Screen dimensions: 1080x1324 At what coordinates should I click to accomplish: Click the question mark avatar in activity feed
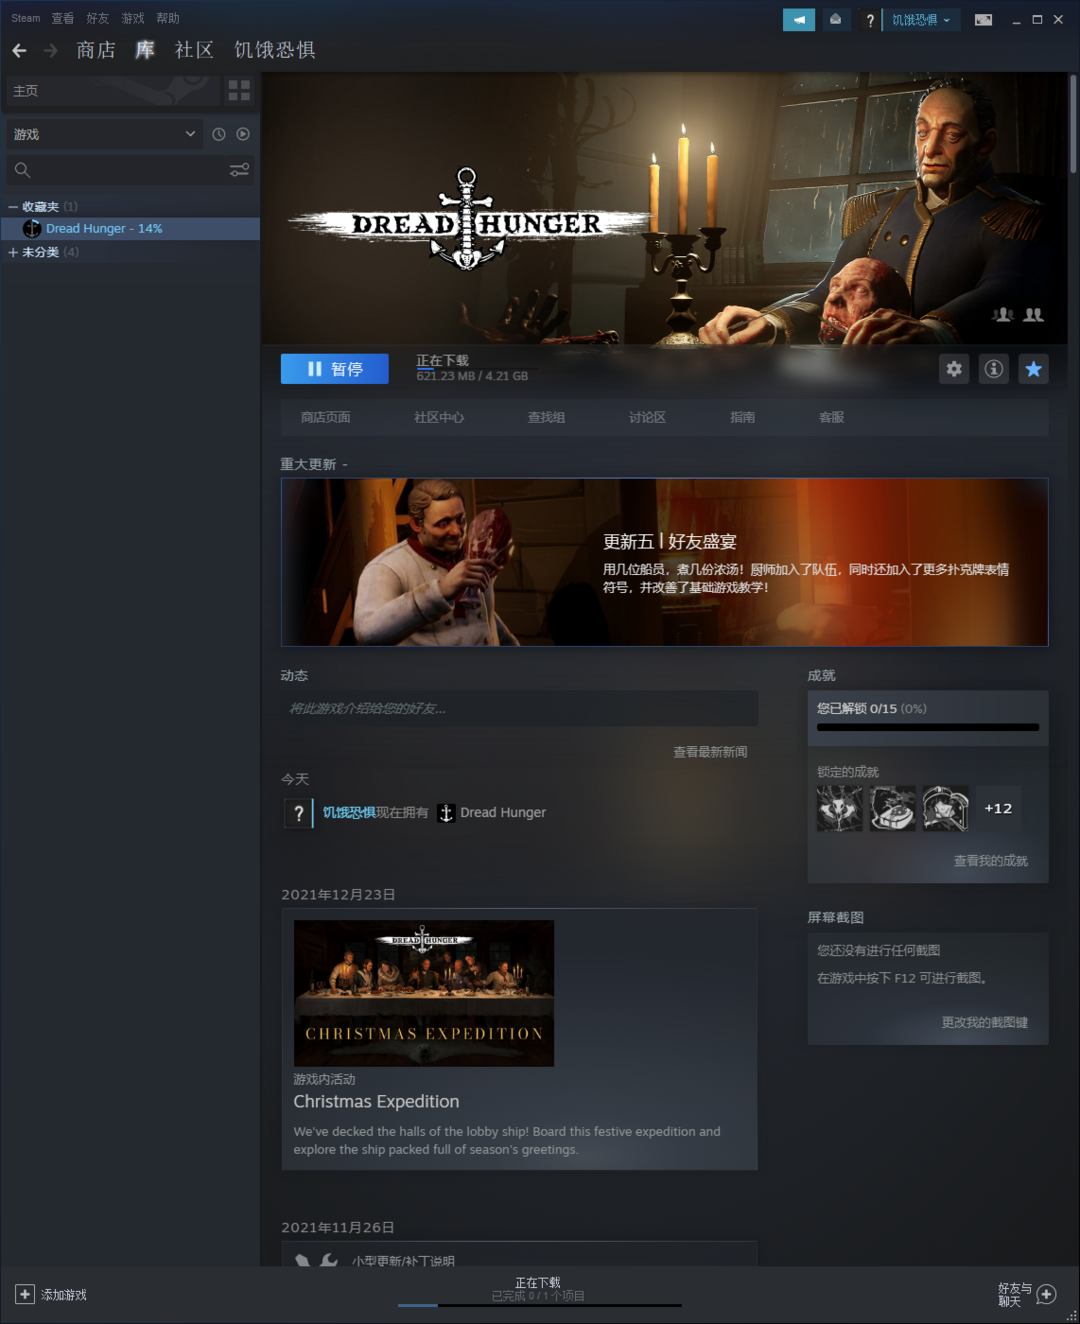pyautogui.click(x=298, y=813)
